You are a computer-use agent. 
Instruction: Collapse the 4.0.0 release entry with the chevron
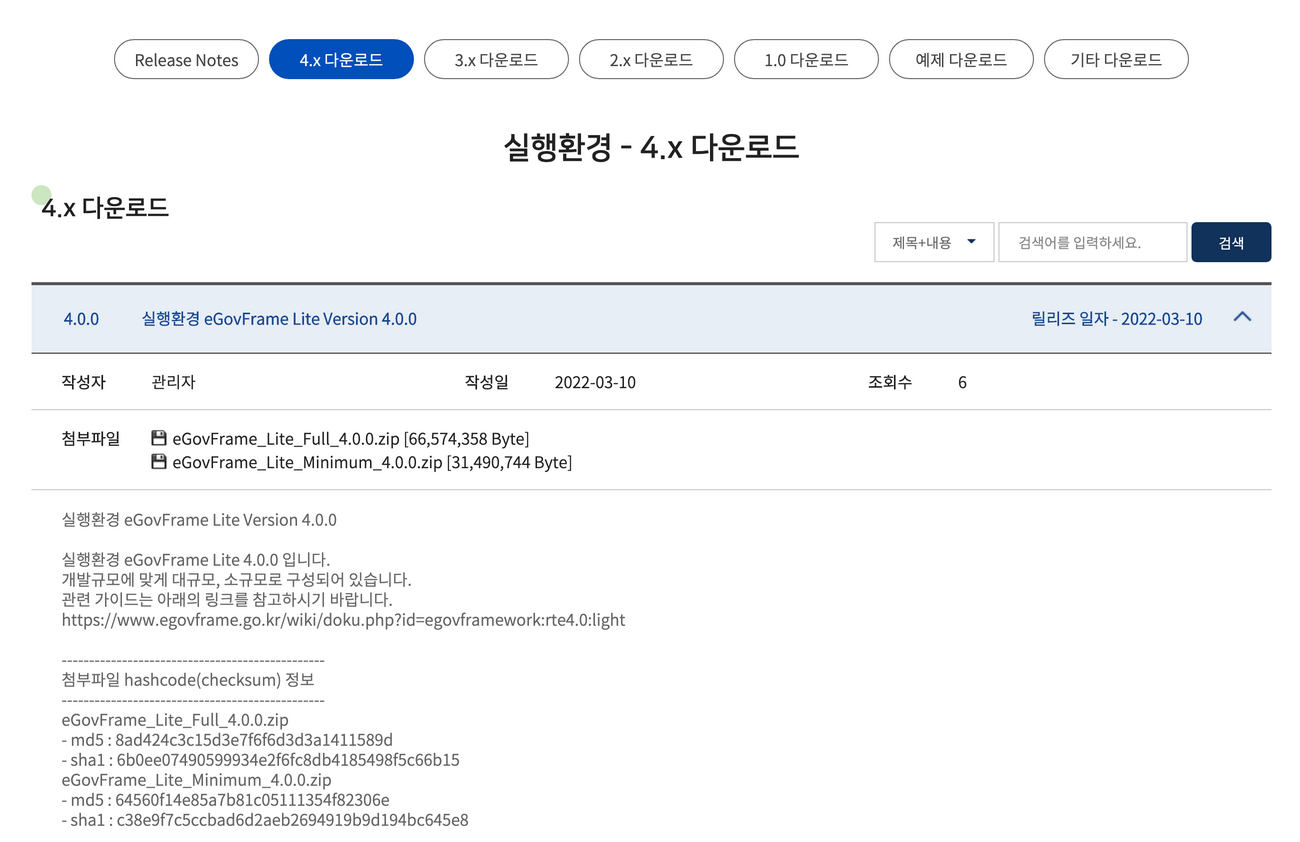(1242, 317)
